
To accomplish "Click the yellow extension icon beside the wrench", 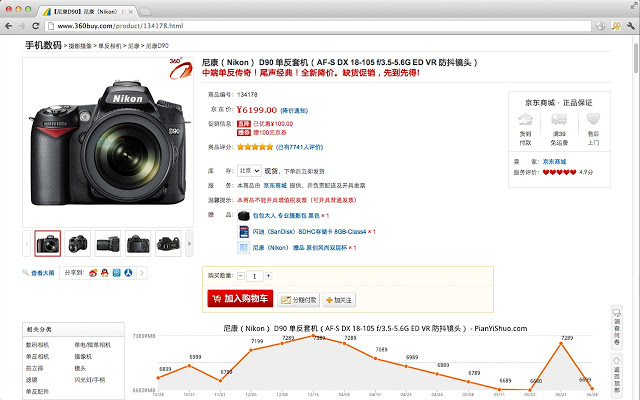I will click(616, 26).
